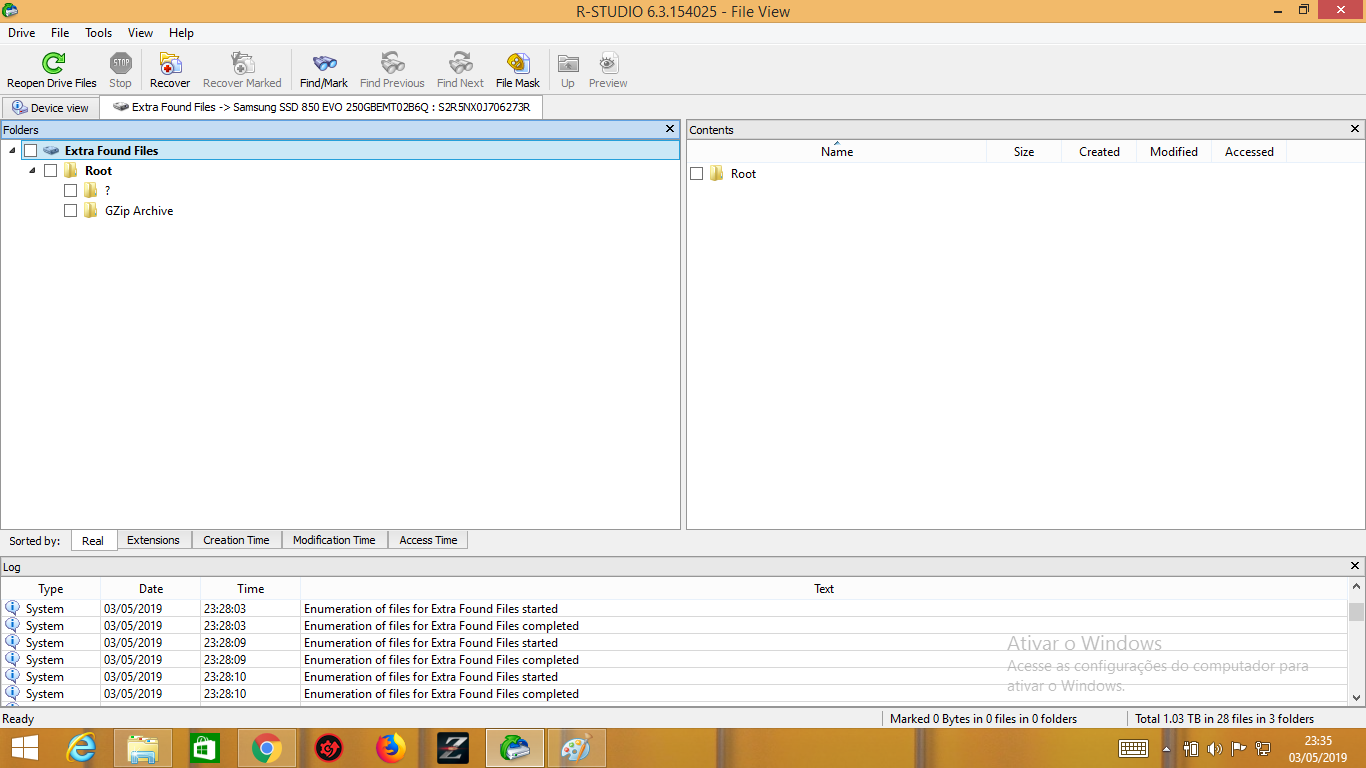Click the Modified column header
Image resolution: width=1366 pixels, height=768 pixels.
coord(1174,152)
